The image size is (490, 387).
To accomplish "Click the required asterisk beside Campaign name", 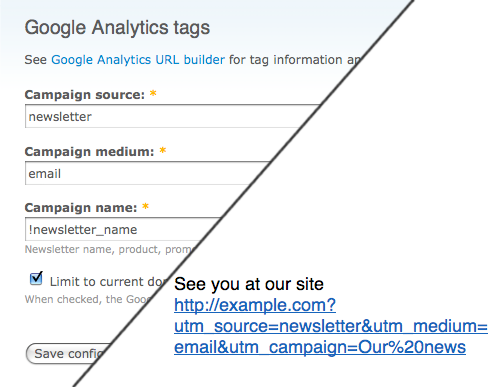I will pos(145,206).
